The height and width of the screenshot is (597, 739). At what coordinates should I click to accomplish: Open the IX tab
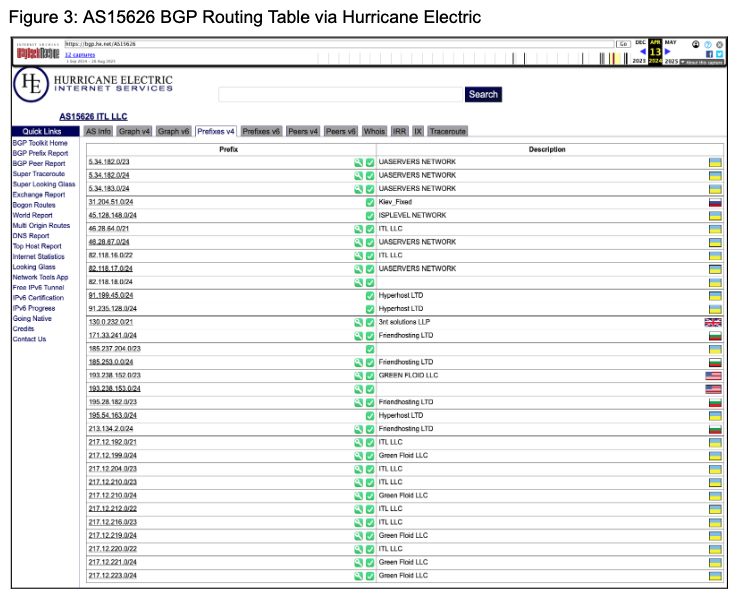pyautogui.click(x=418, y=131)
